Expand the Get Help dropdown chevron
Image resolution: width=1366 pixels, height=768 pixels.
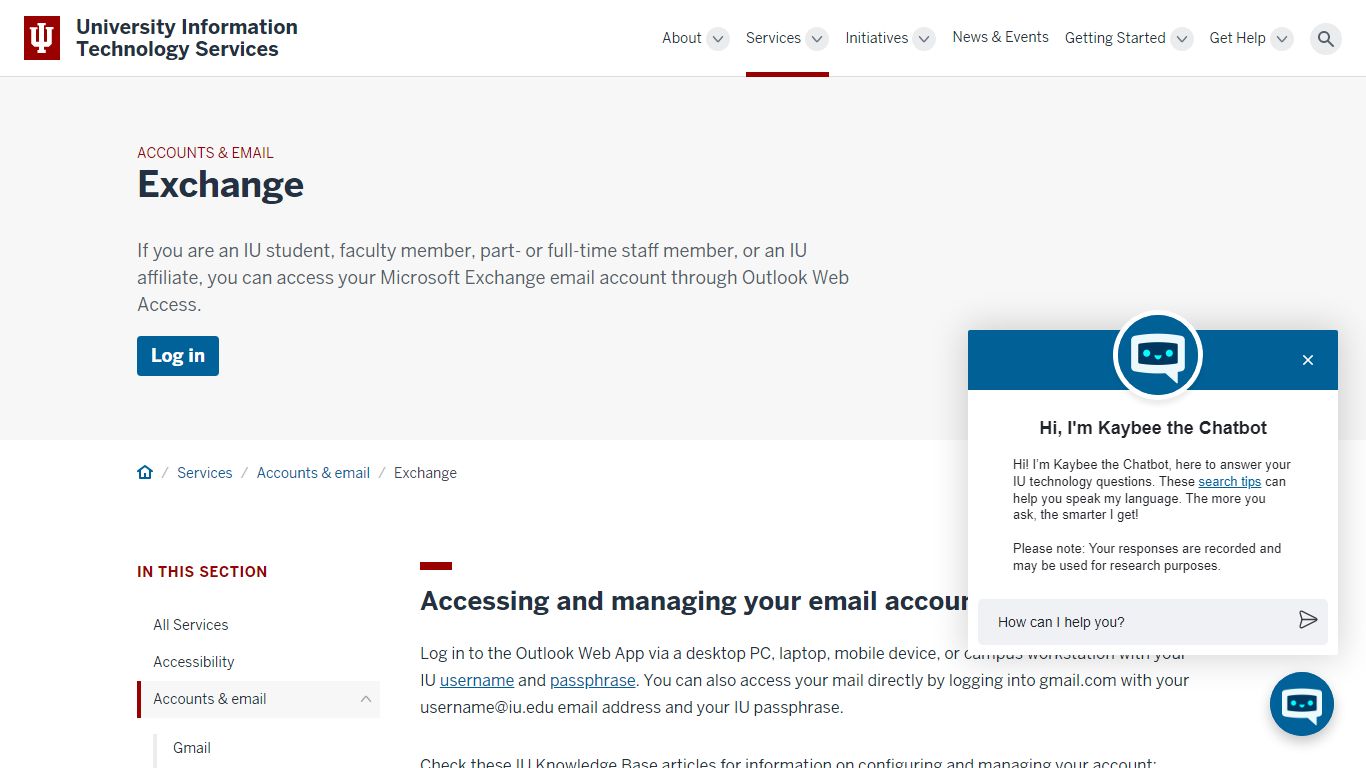coord(1282,39)
